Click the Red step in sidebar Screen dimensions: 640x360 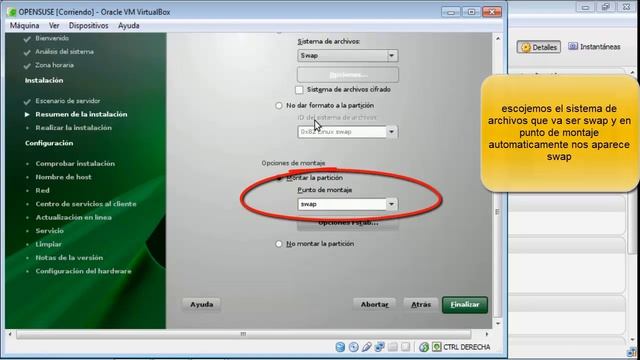[x=42, y=191]
